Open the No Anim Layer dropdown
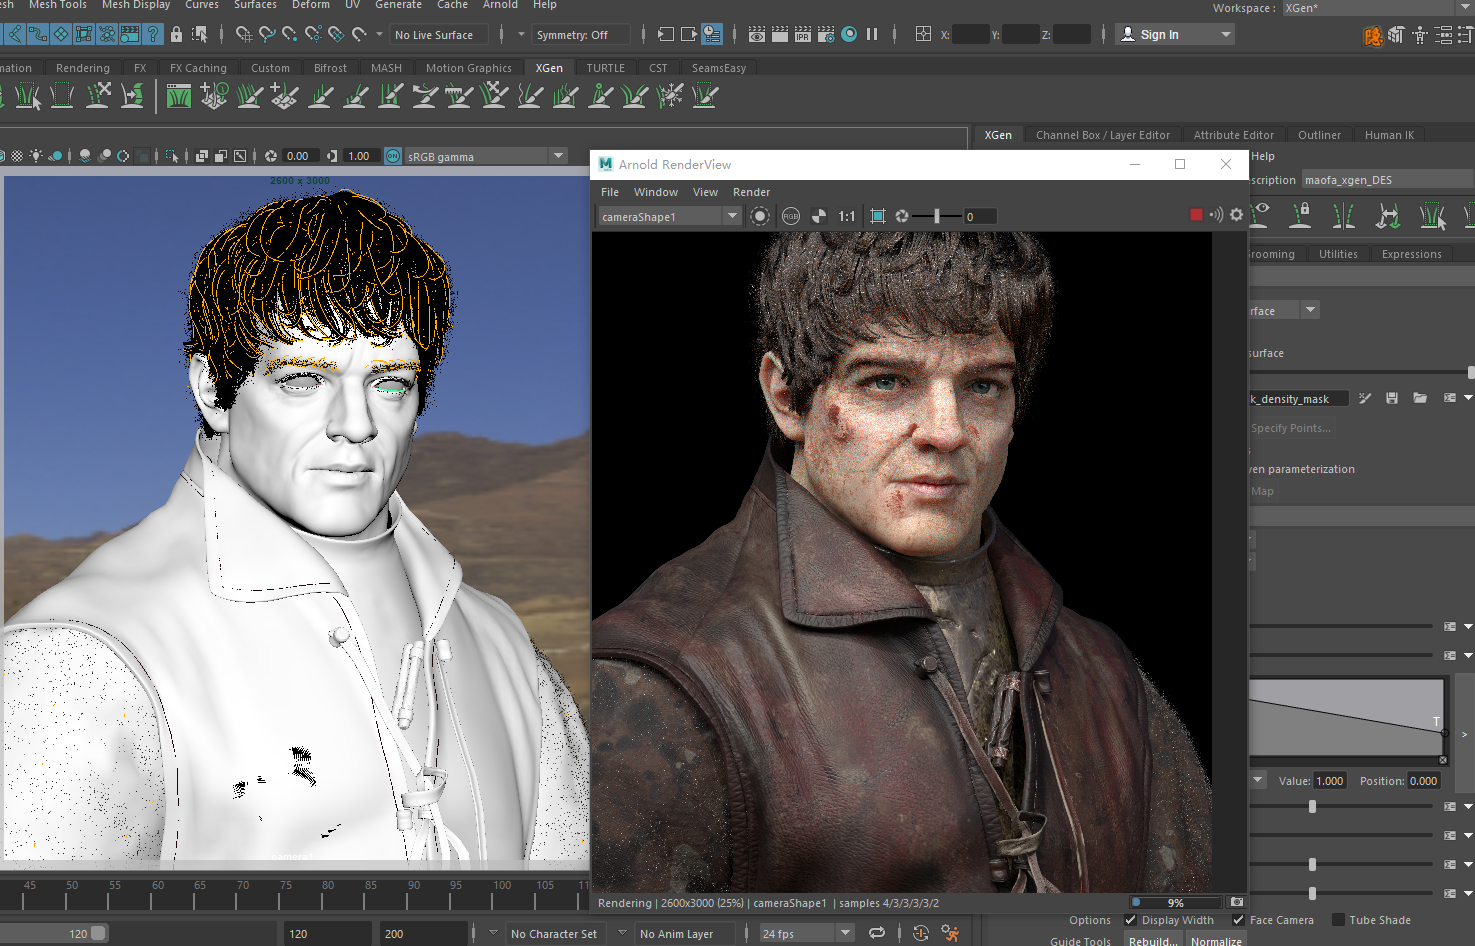 click(x=685, y=933)
